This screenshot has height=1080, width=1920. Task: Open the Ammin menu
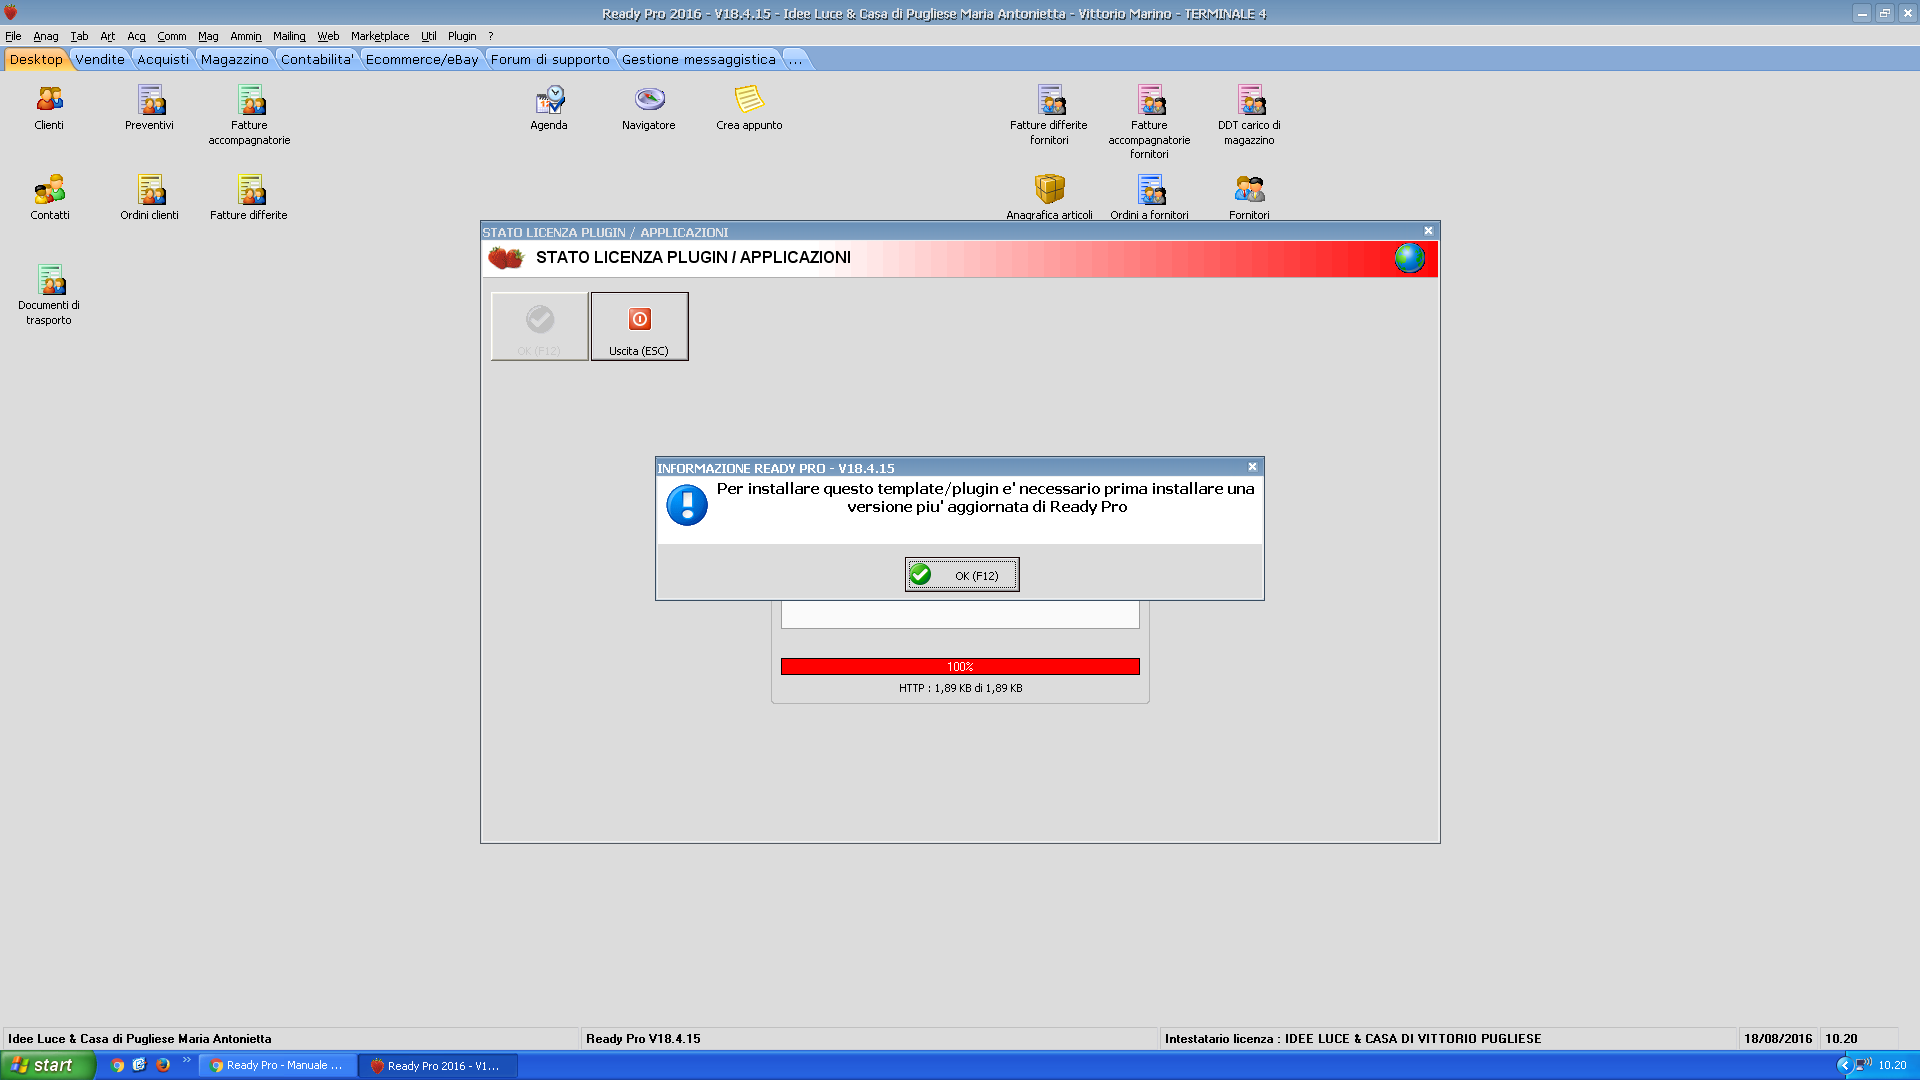pyautogui.click(x=246, y=36)
